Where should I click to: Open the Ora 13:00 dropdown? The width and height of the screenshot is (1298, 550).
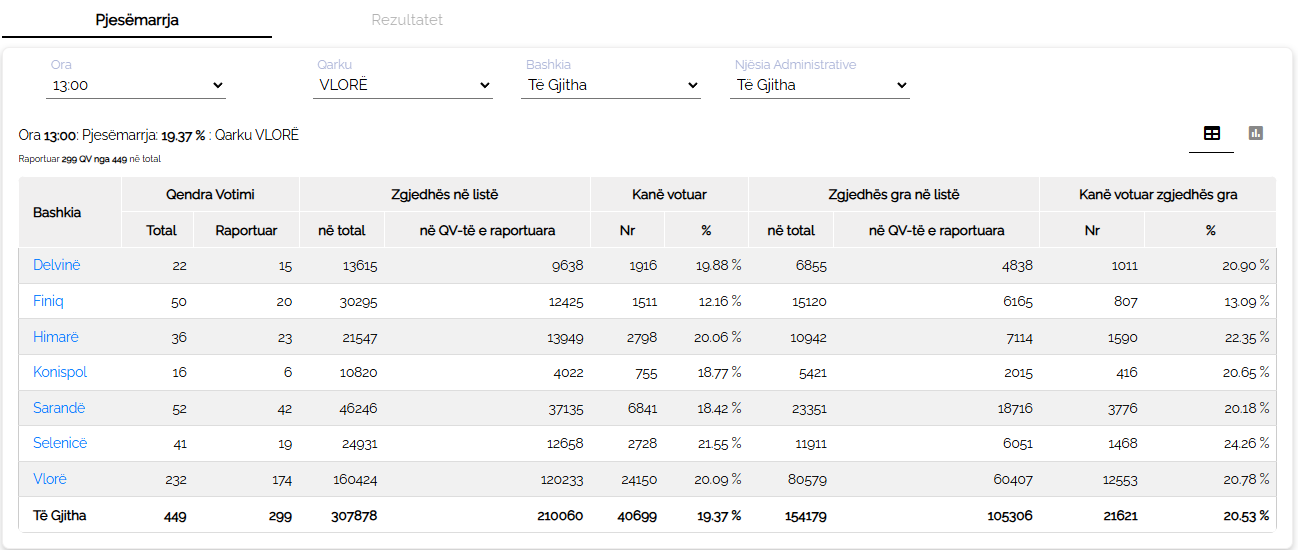(136, 86)
